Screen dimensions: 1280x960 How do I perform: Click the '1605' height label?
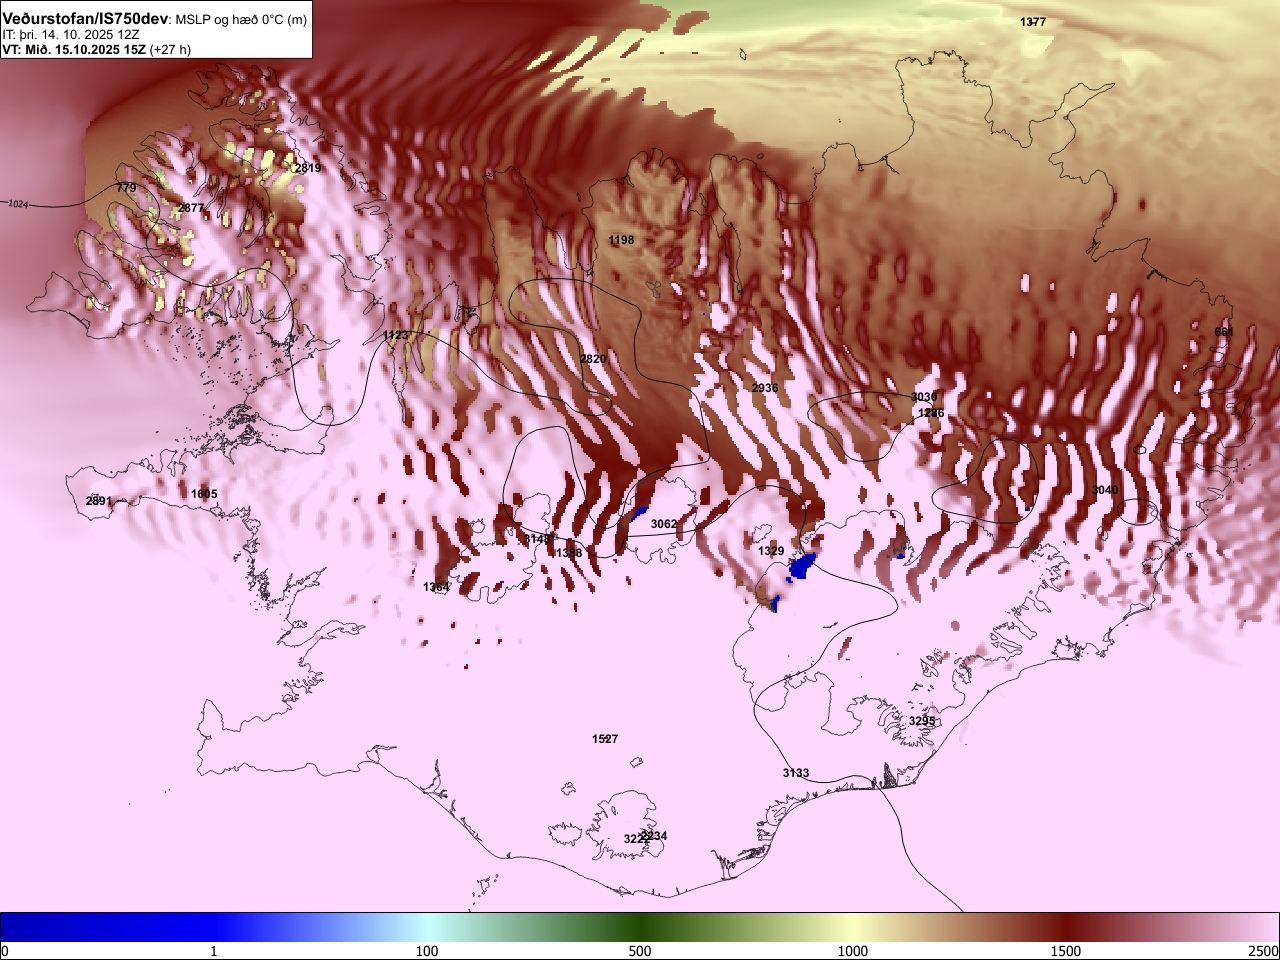[204, 494]
